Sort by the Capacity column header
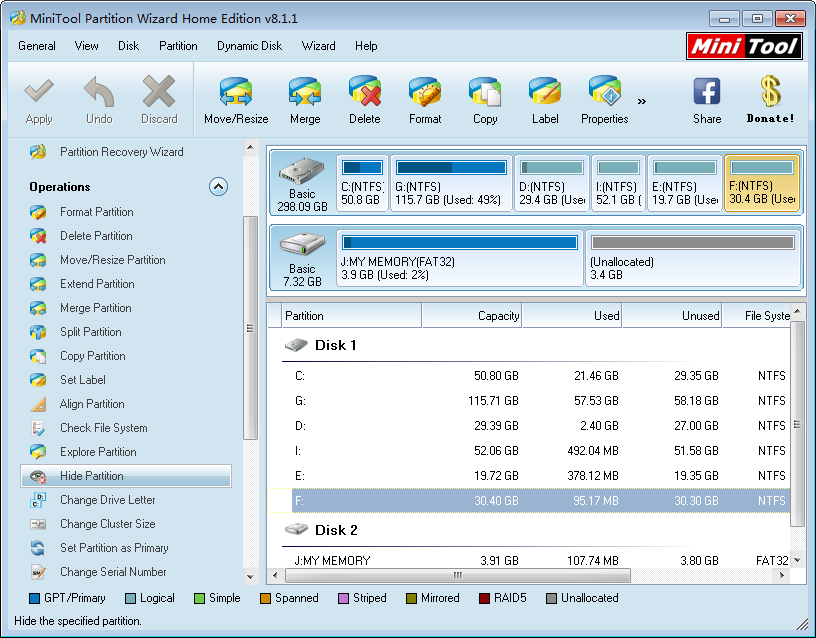Image resolution: width=816 pixels, height=638 pixels. pyautogui.click(x=471, y=316)
